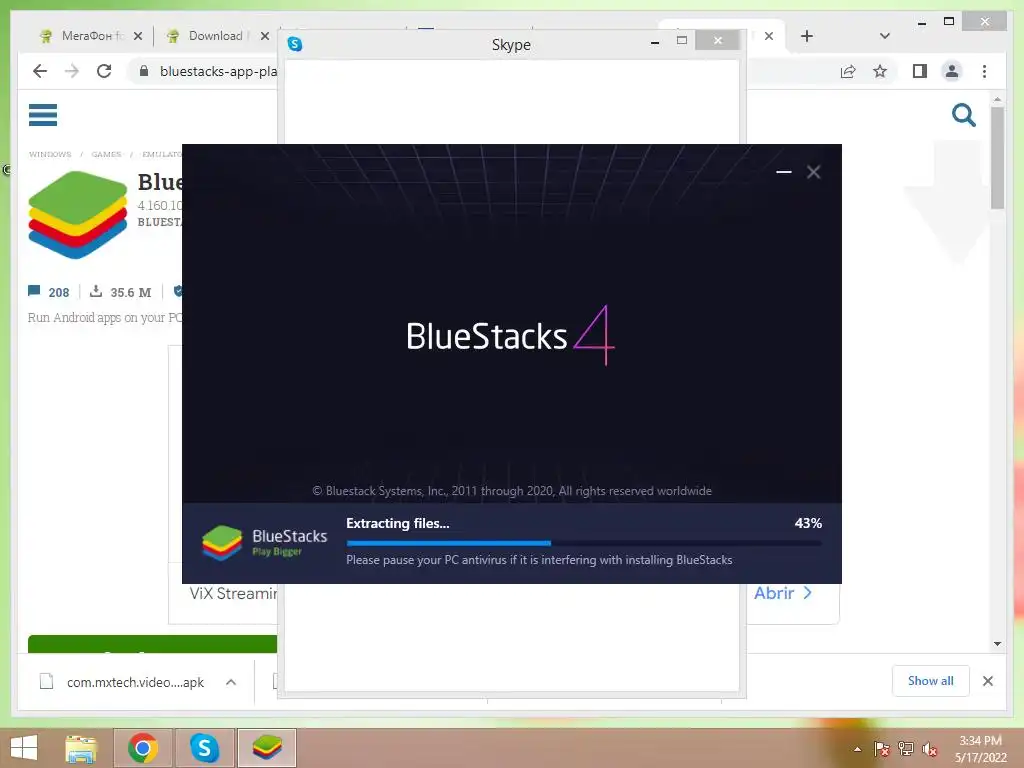The height and width of the screenshot is (768, 1024).
Task: Click GAMES breadcrumb link
Action: 106,154
